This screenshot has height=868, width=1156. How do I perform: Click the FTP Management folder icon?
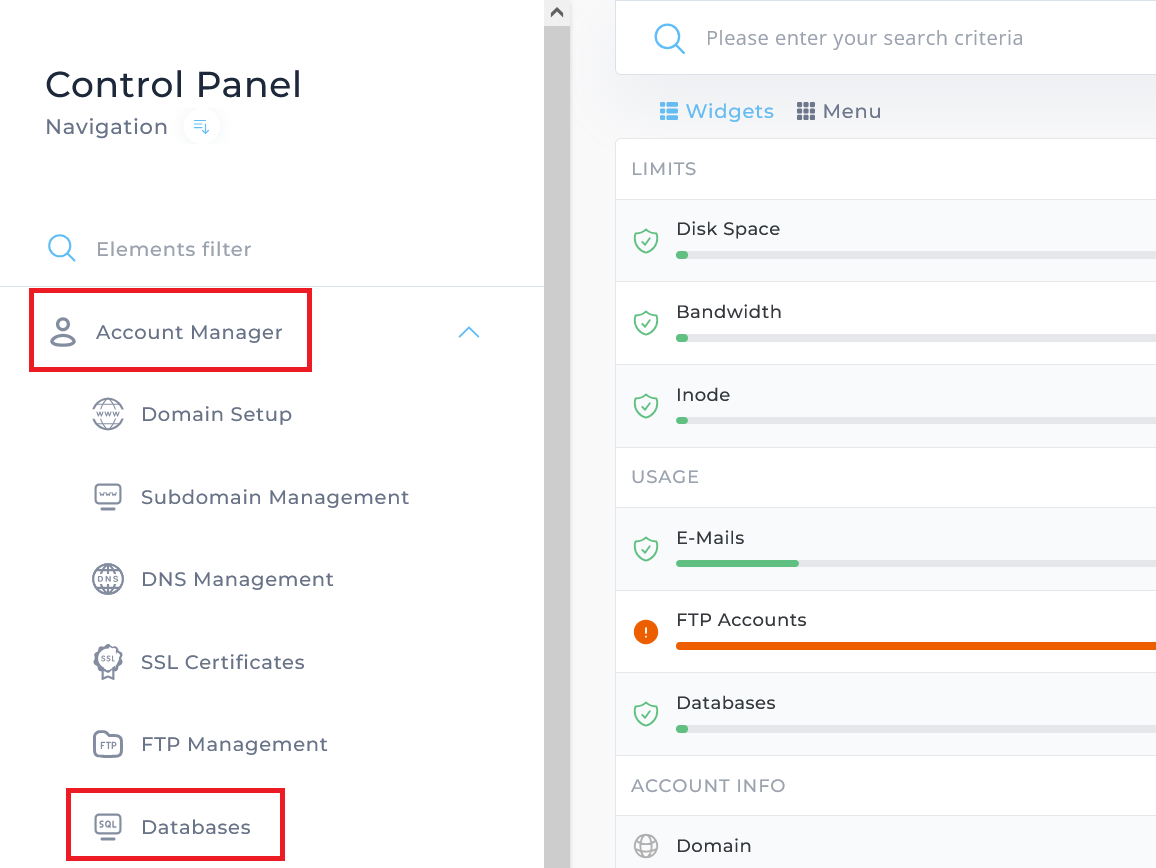point(108,744)
